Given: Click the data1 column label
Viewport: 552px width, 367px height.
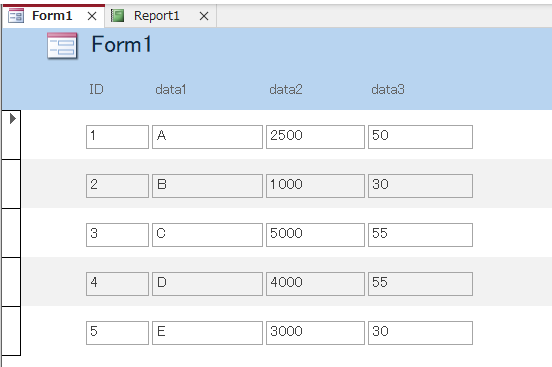Looking at the screenshot, I should 171,89.
